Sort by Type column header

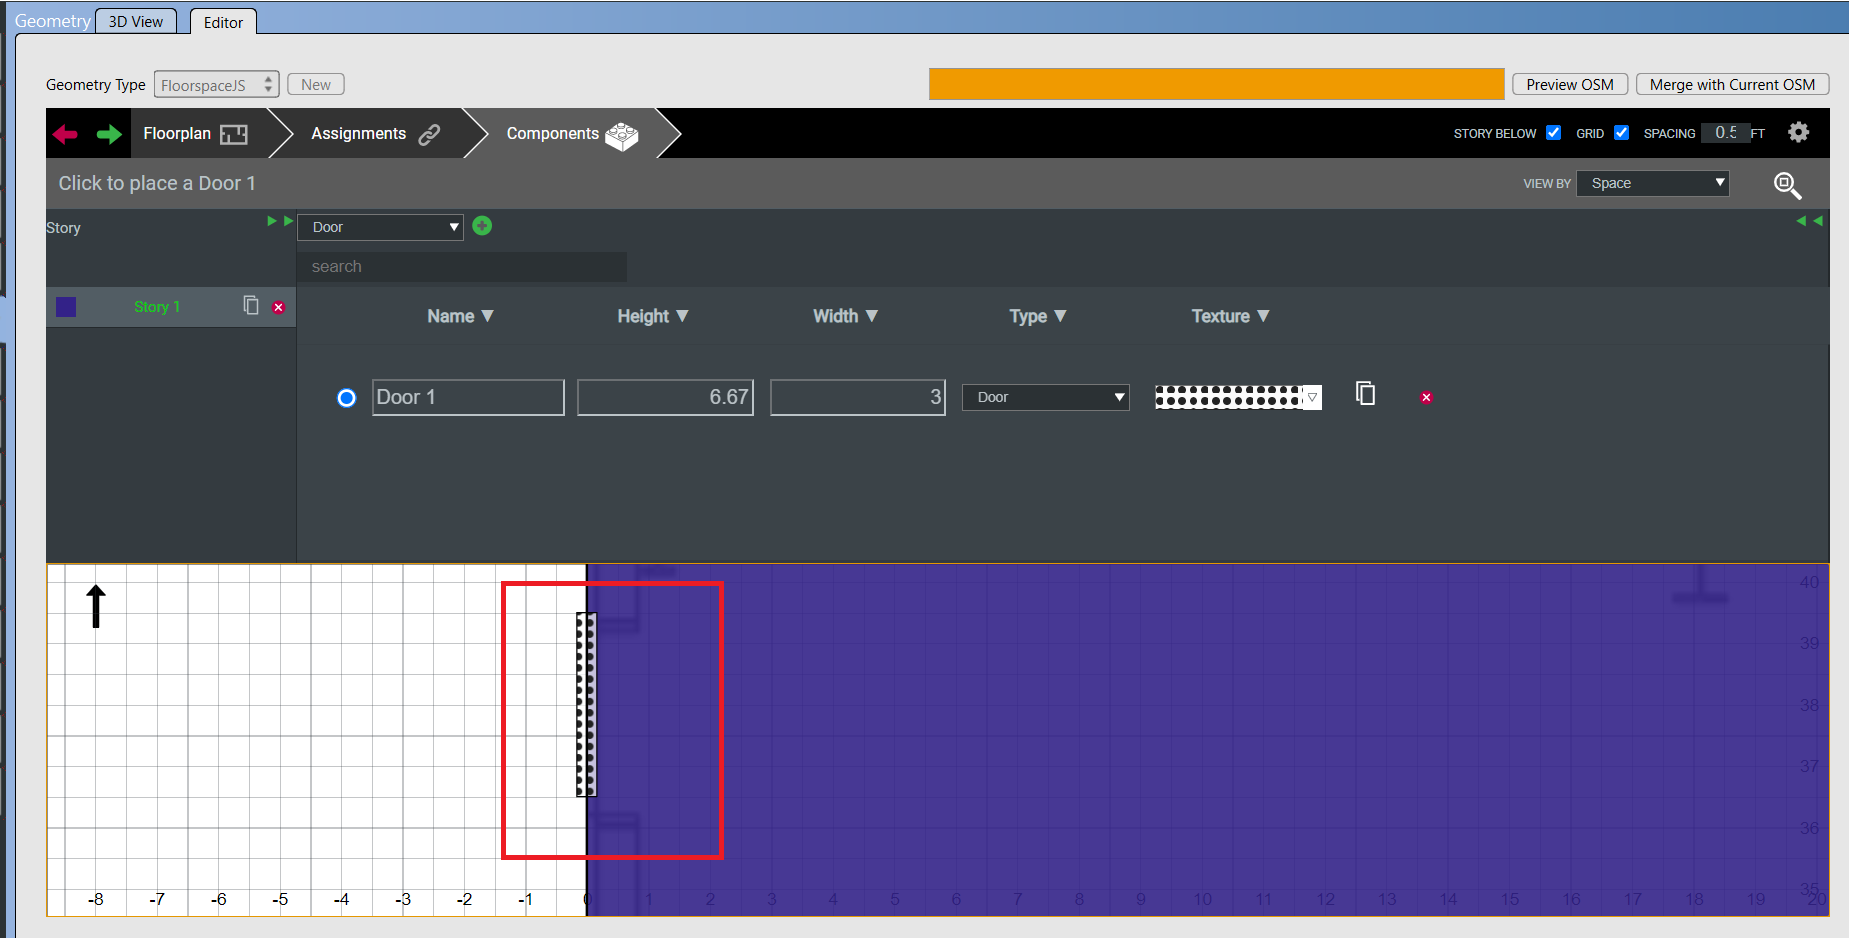click(x=1038, y=316)
